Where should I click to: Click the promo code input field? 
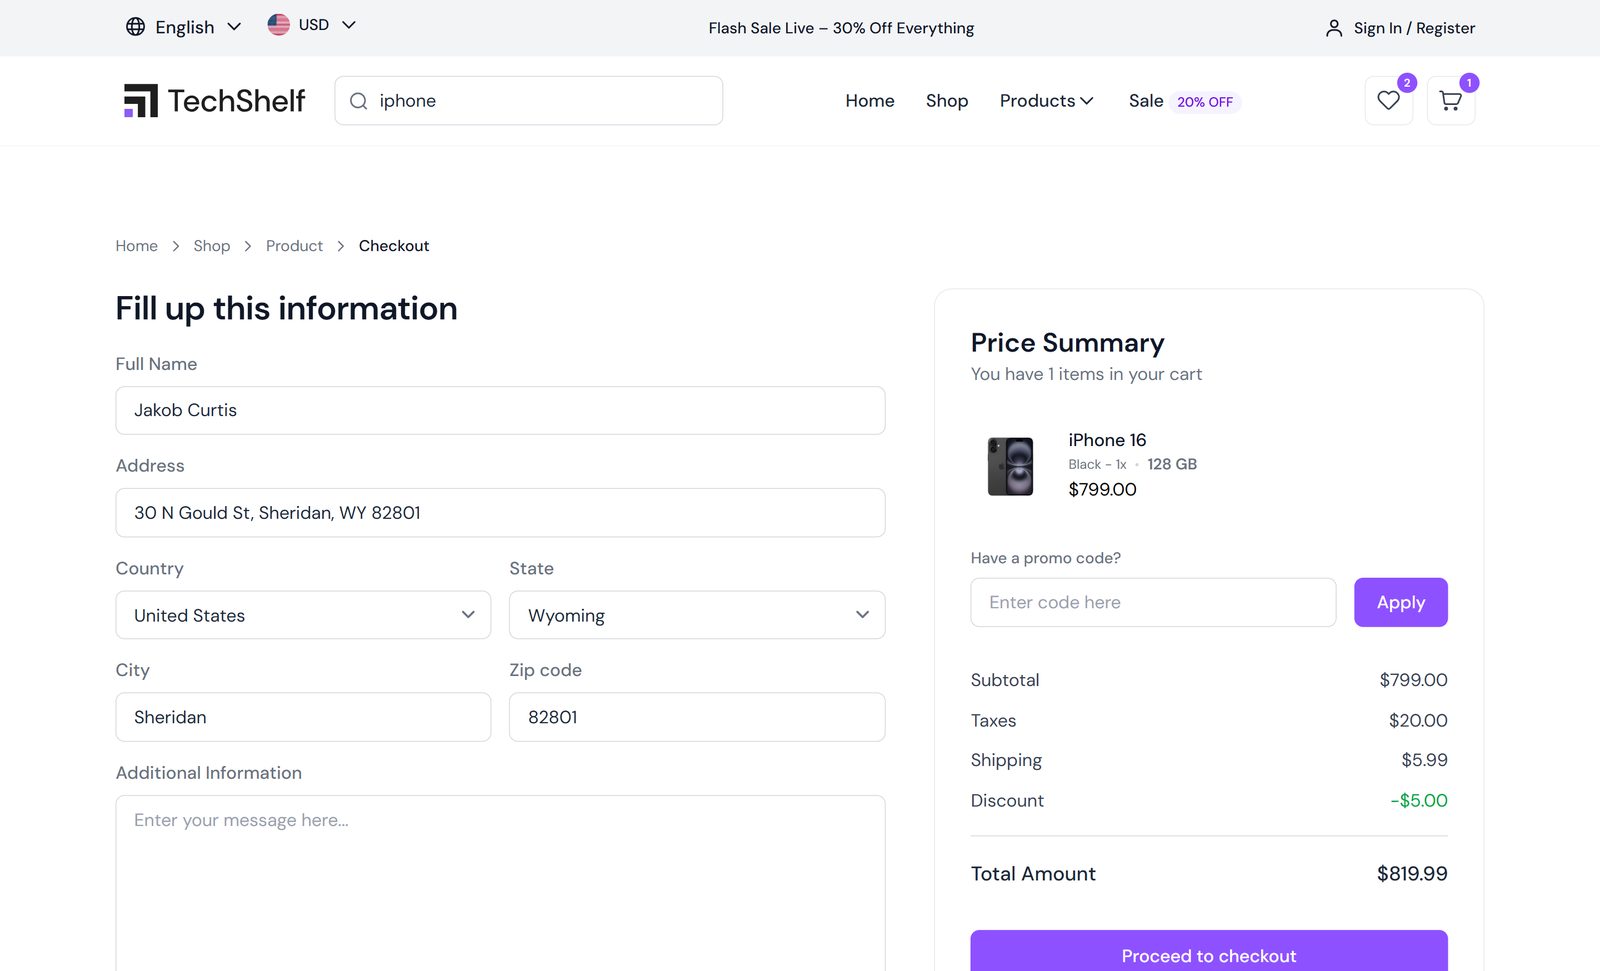point(1153,602)
